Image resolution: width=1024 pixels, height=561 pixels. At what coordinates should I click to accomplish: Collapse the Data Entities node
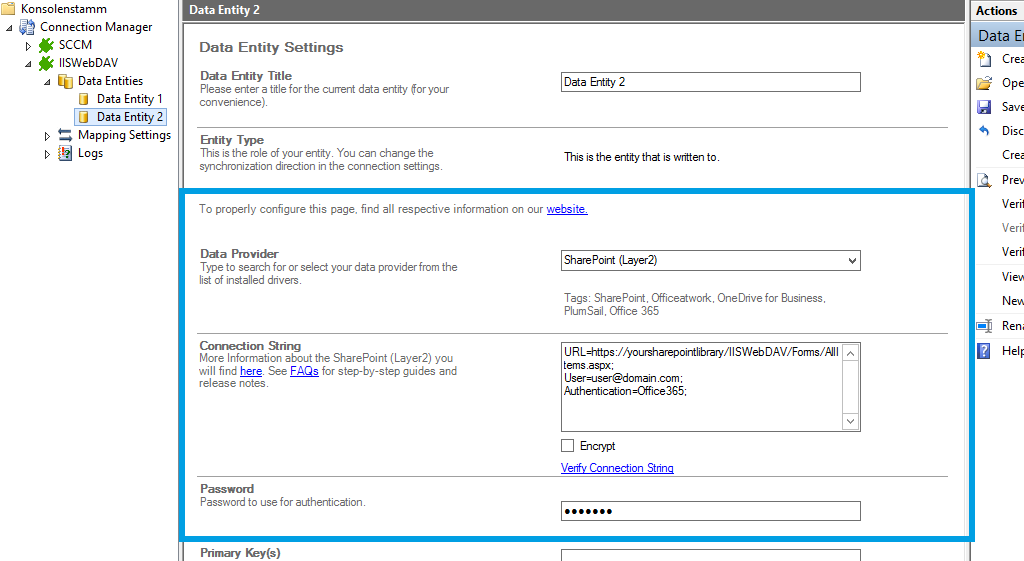(x=47, y=81)
